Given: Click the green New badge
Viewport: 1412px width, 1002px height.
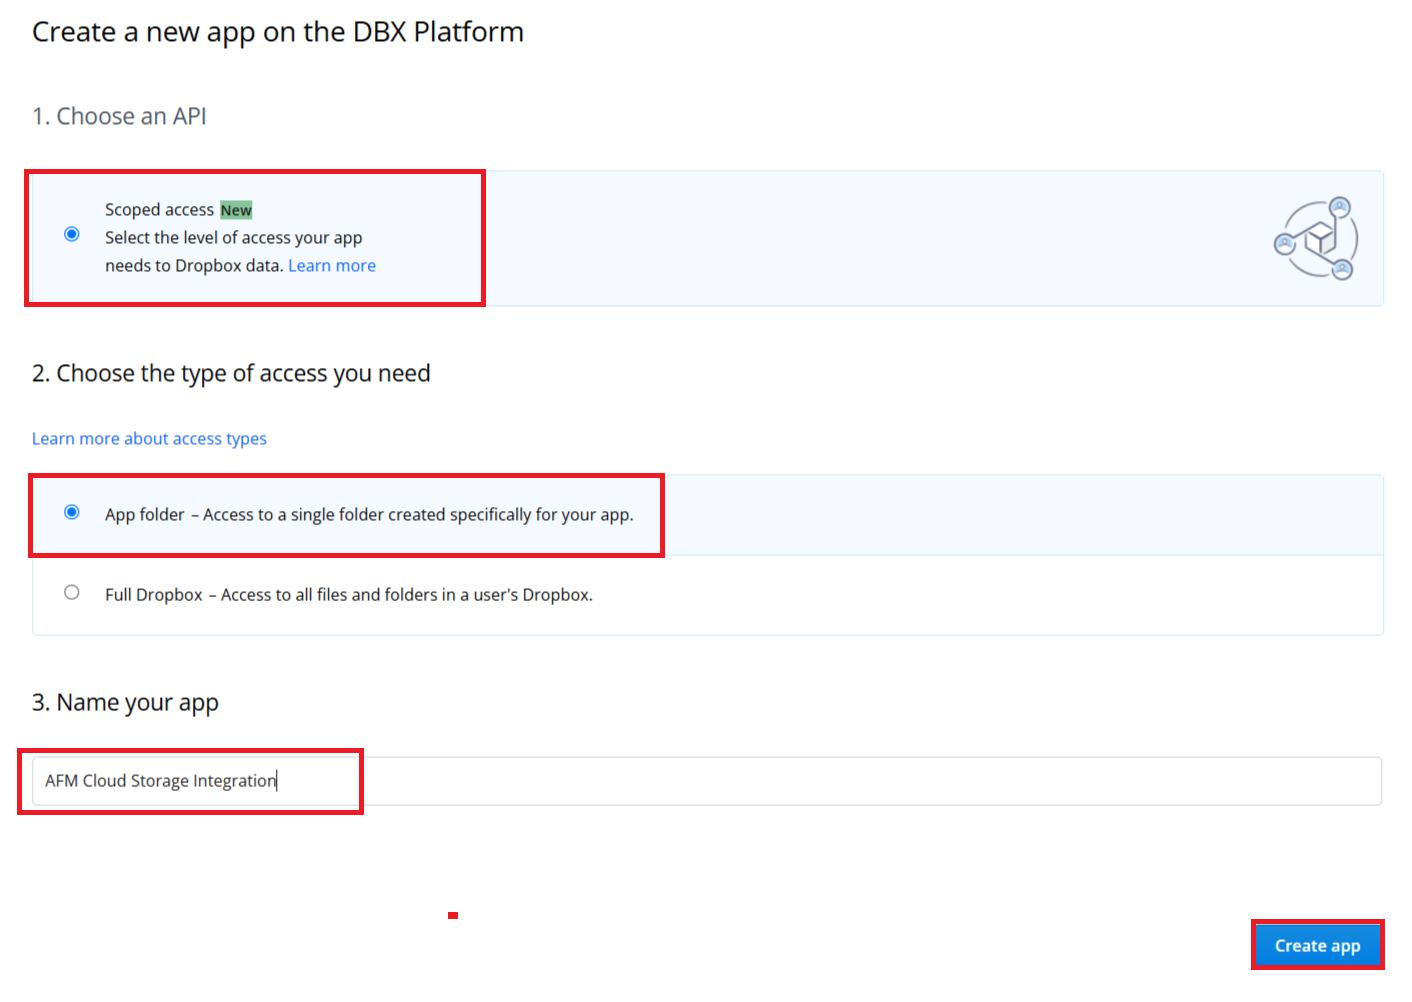Looking at the screenshot, I should click(x=236, y=210).
